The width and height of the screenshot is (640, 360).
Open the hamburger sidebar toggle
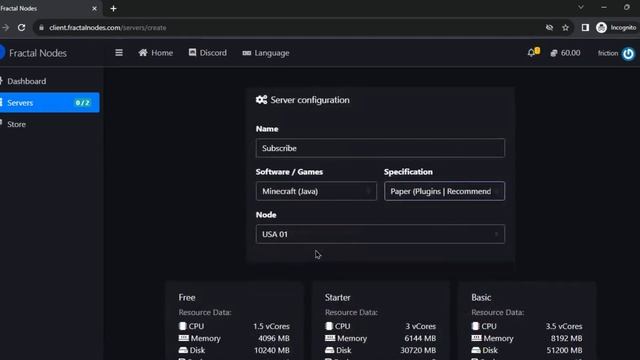pyautogui.click(x=119, y=53)
